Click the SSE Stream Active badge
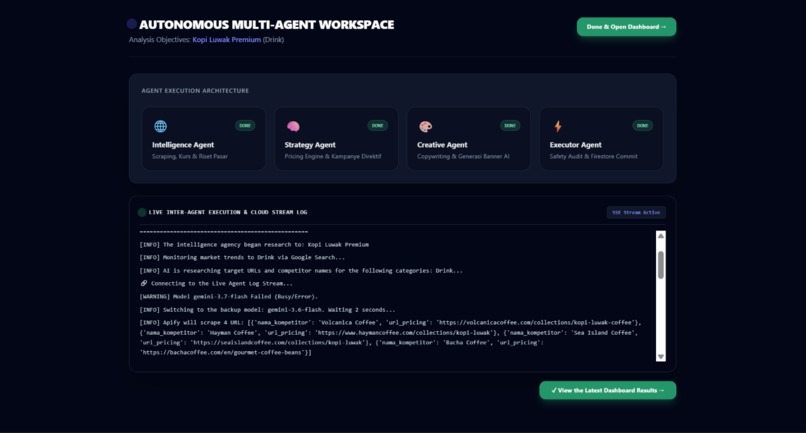This screenshot has height=433, width=806. pyautogui.click(x=636, y=212)
